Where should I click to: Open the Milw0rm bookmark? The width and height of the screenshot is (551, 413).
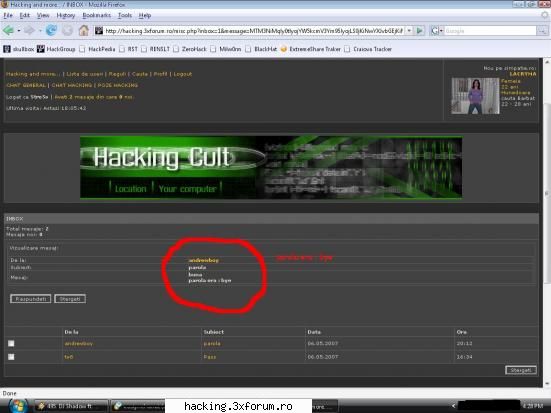click(x=226, y=49)
